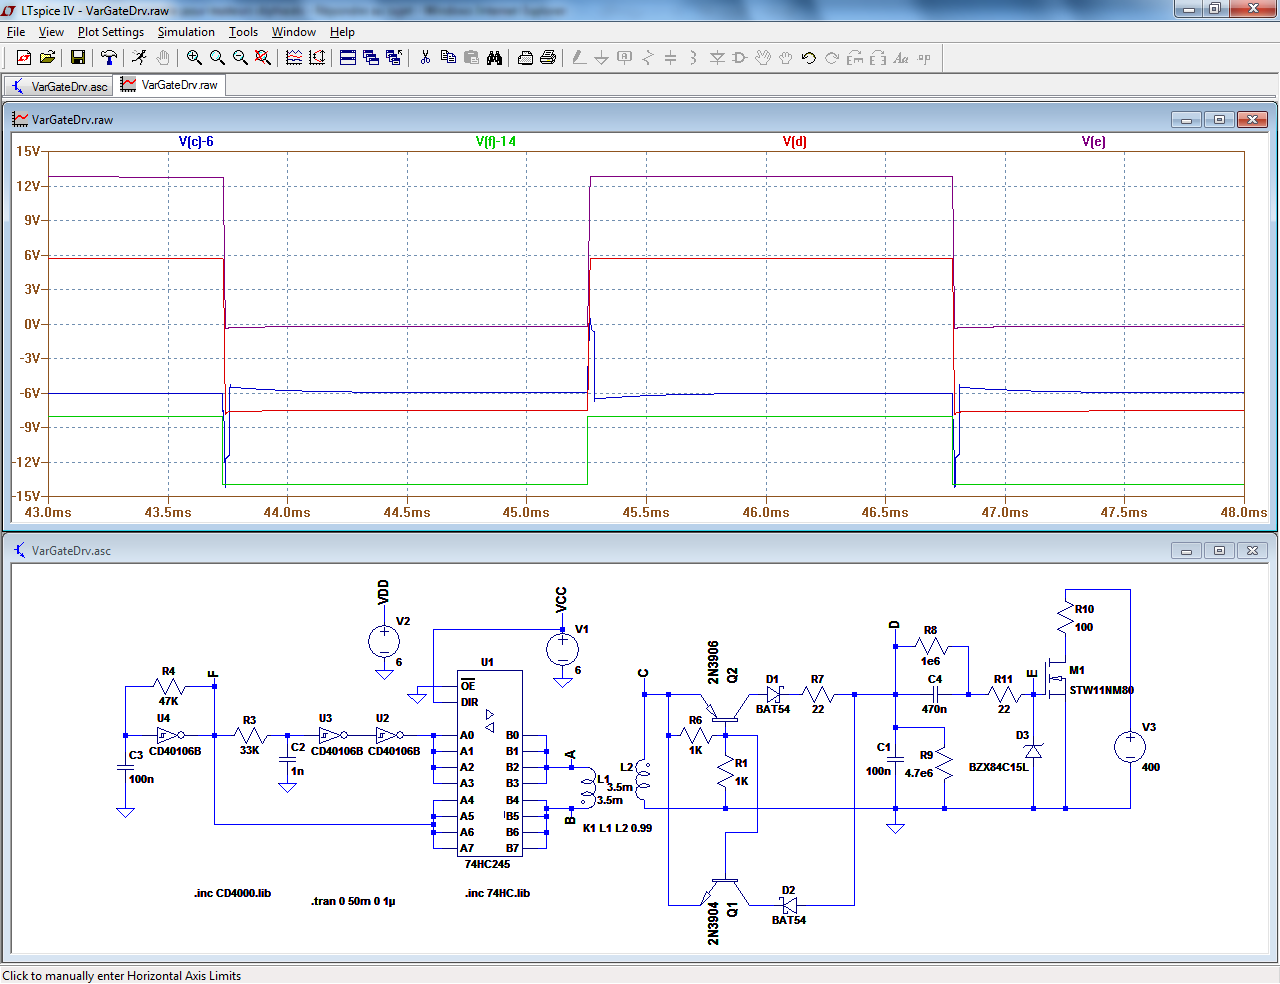Click Zoom to rectangle magnifier icon

(194, 58)
